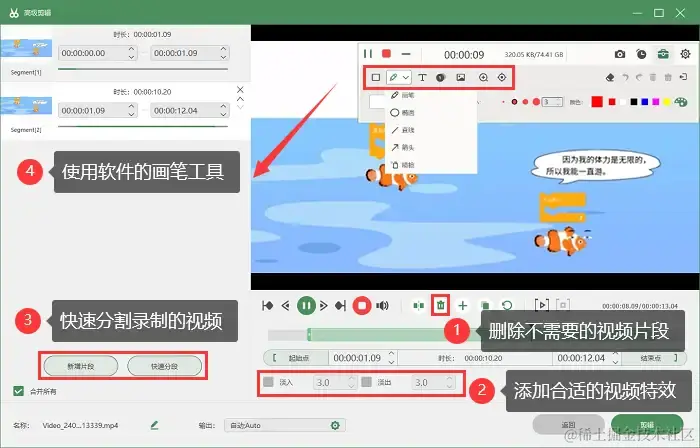The image size is (700, 448).
Task: Open recorder settings with the gear icon
Action: [685, 54]
